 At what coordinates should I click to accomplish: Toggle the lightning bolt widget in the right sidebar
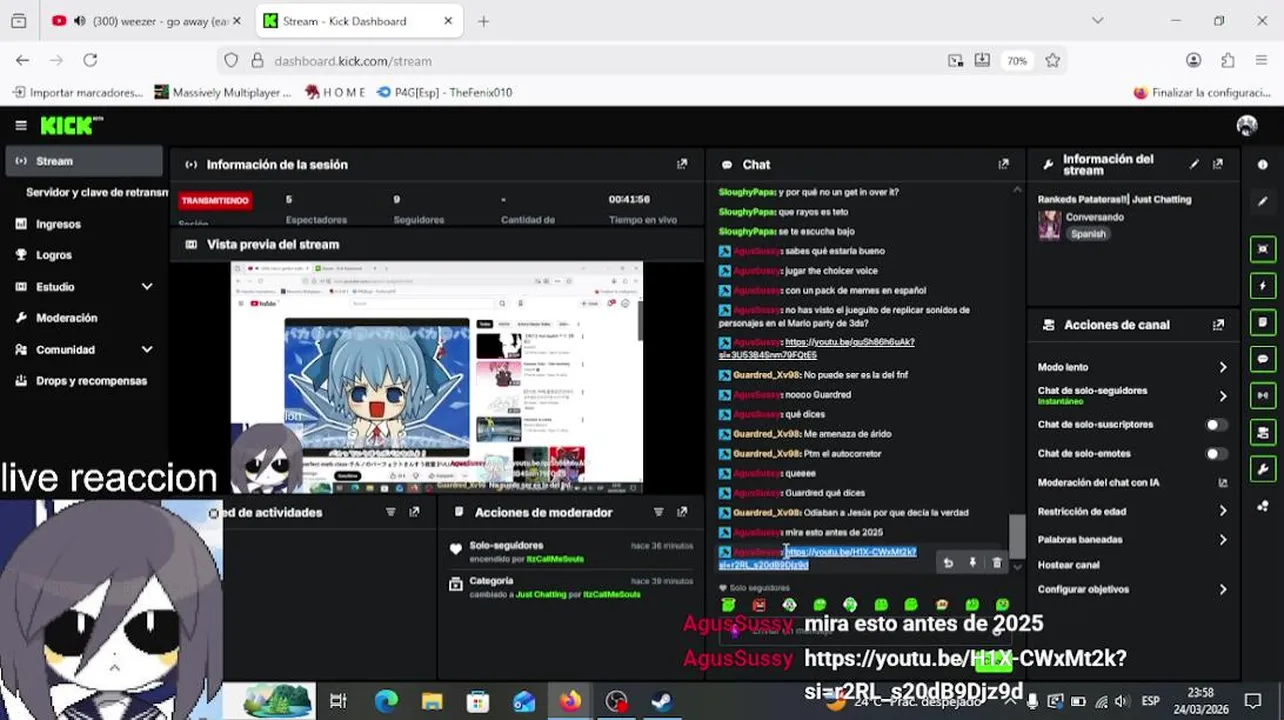pos(1262,286)
